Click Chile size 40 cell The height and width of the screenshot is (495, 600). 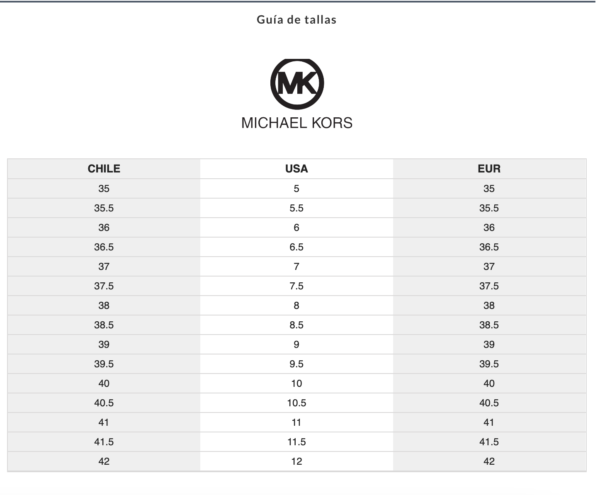coord(104,384)
